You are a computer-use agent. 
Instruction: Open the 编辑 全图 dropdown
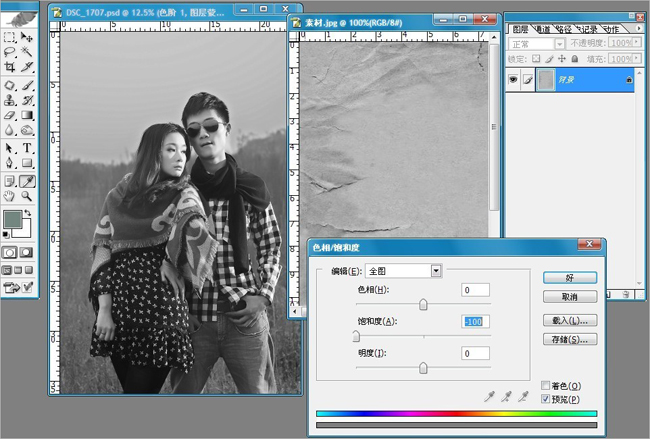pos(436,271)
